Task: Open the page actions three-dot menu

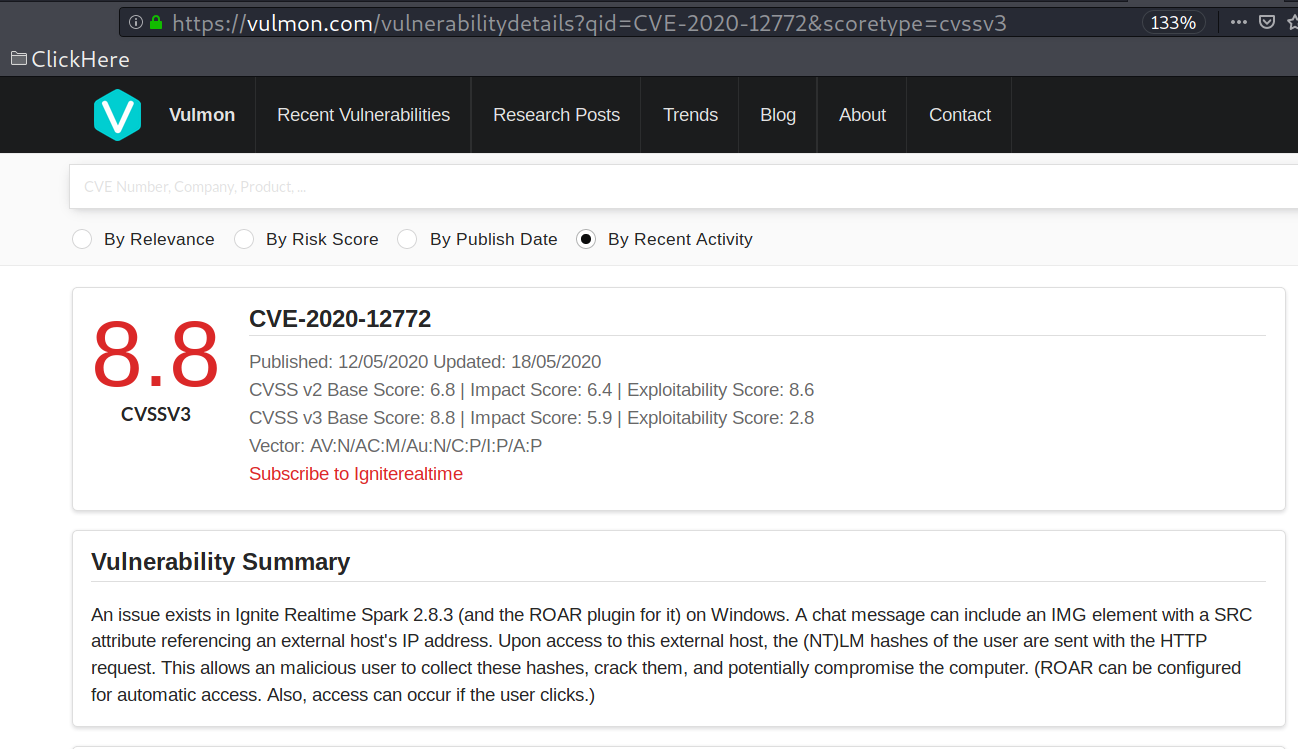Action: point(1238,22)
